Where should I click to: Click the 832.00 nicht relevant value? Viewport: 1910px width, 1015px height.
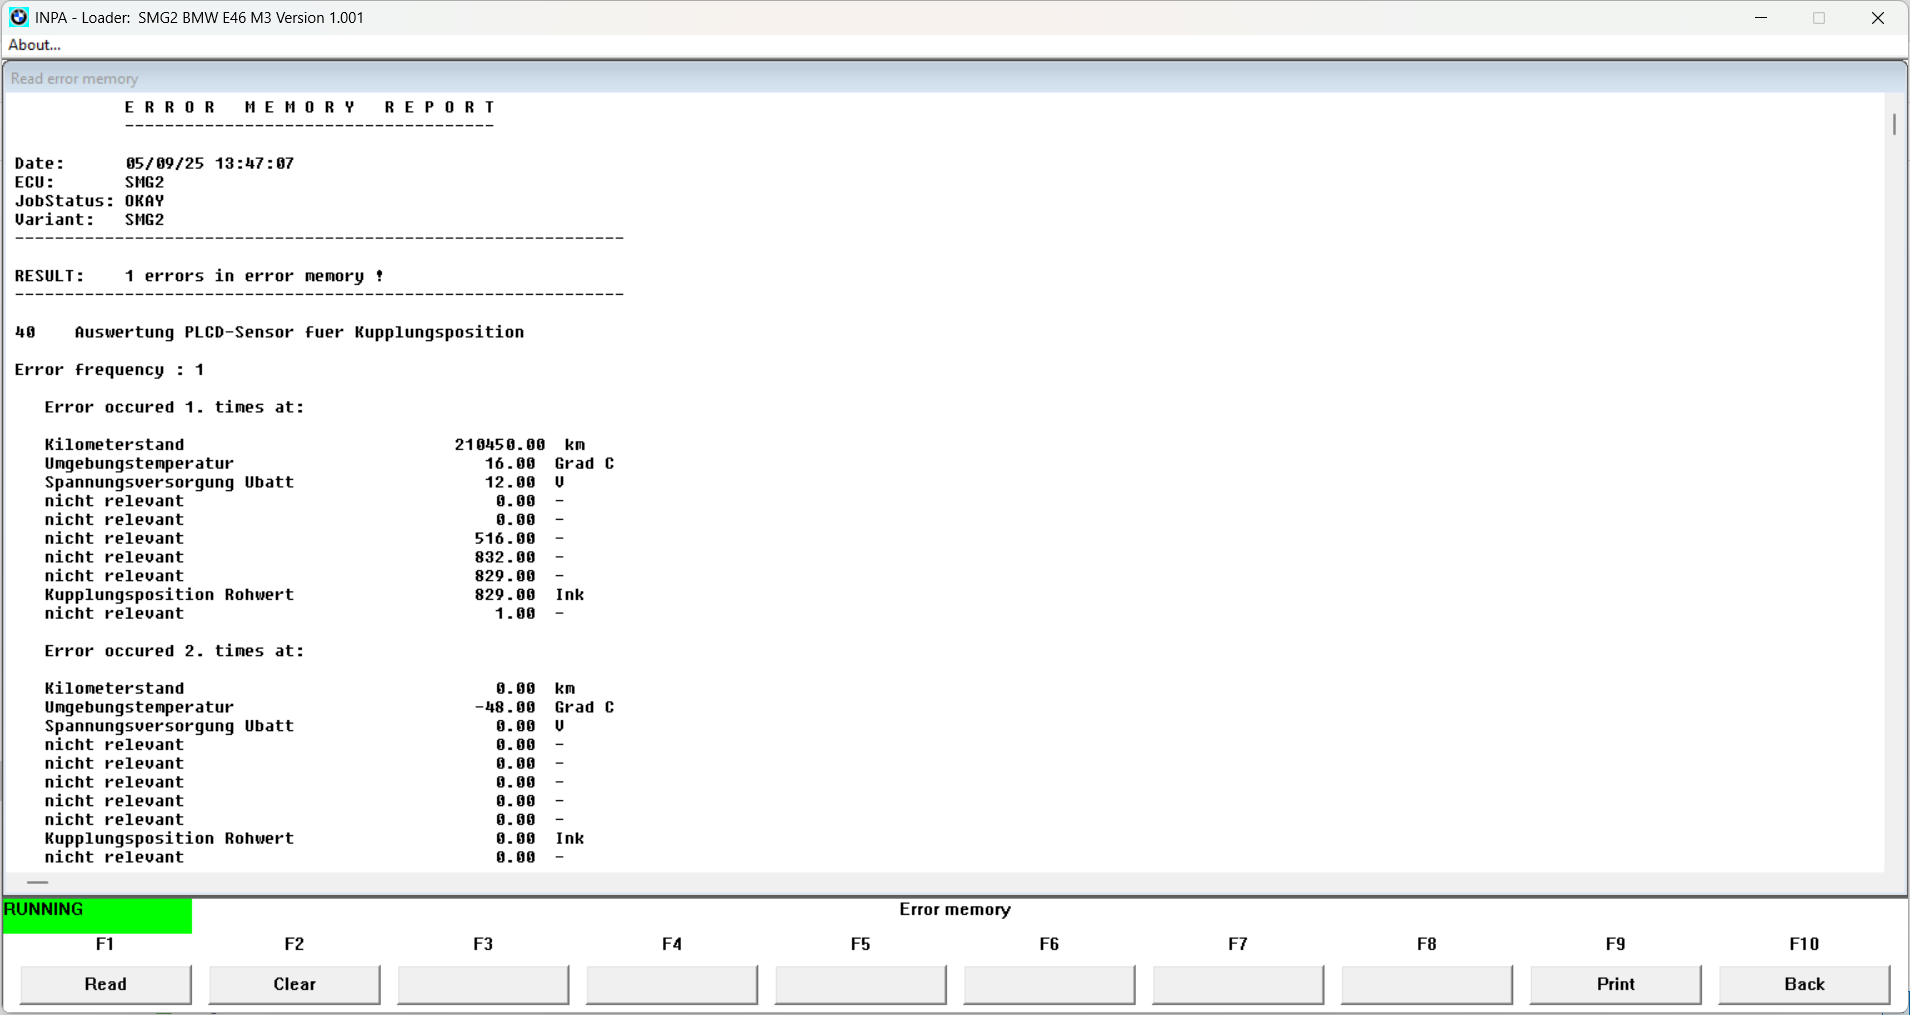pos(505,557)
